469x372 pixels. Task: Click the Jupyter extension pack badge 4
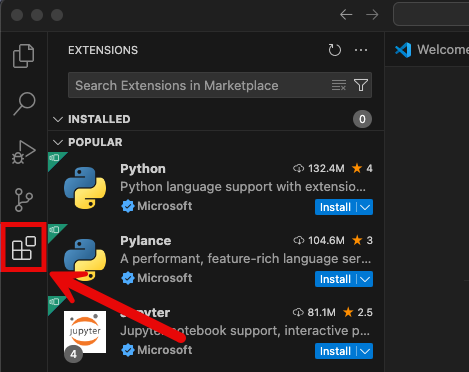pyautogui.click(x=73, y=354)
